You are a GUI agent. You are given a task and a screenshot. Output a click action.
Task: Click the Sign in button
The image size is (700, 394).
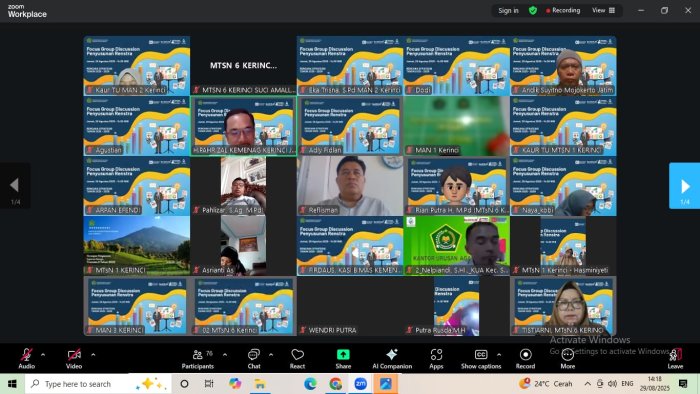pos(508,10)
